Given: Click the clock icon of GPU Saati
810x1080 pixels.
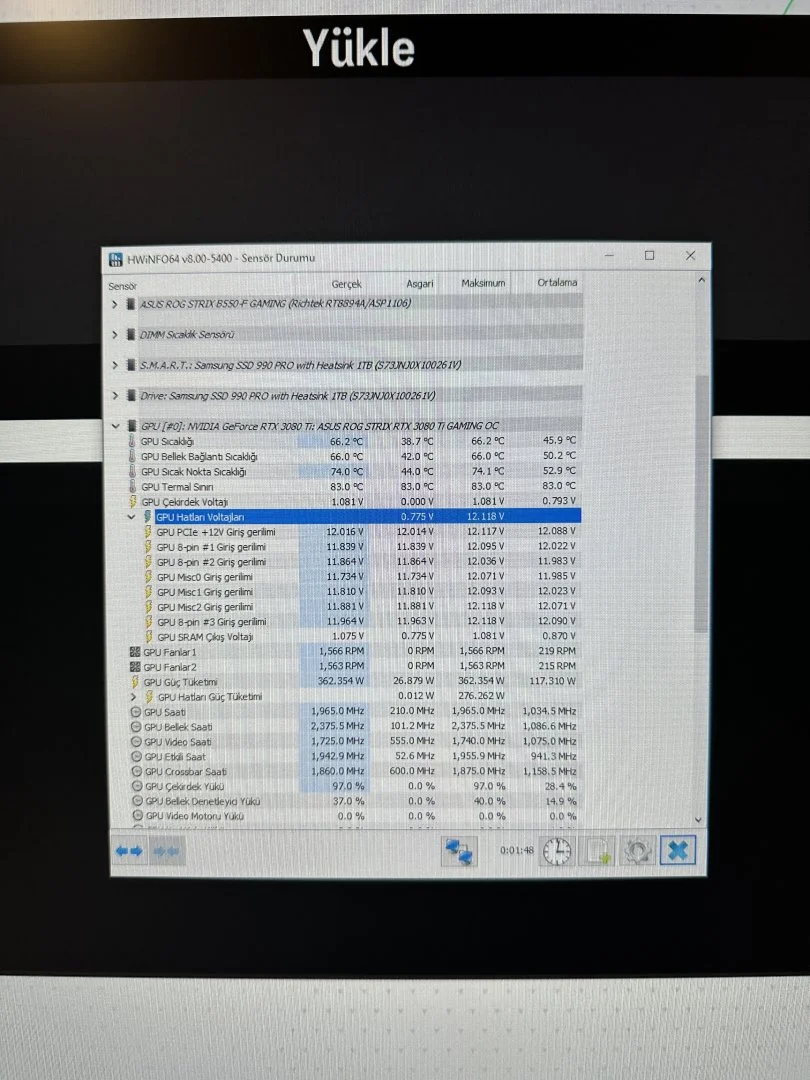Looking at the screenshot, I should point(136,712).
